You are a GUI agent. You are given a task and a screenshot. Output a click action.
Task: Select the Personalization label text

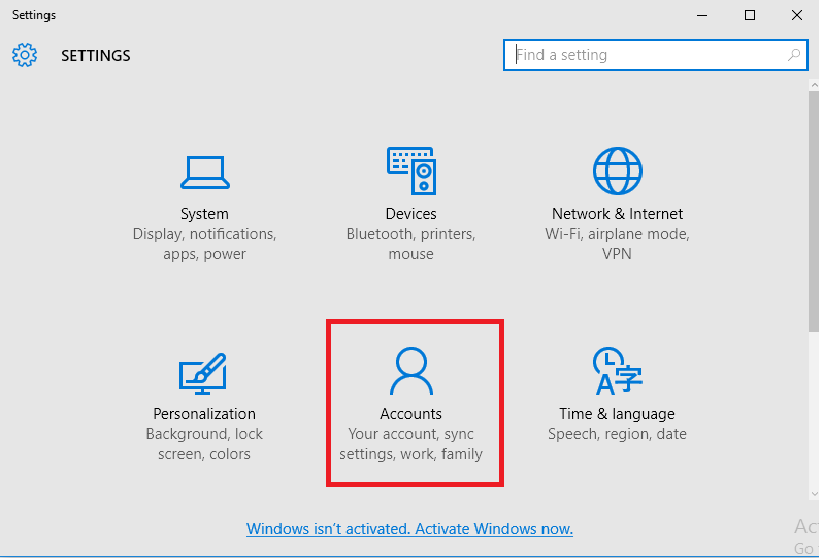[204, 414]
